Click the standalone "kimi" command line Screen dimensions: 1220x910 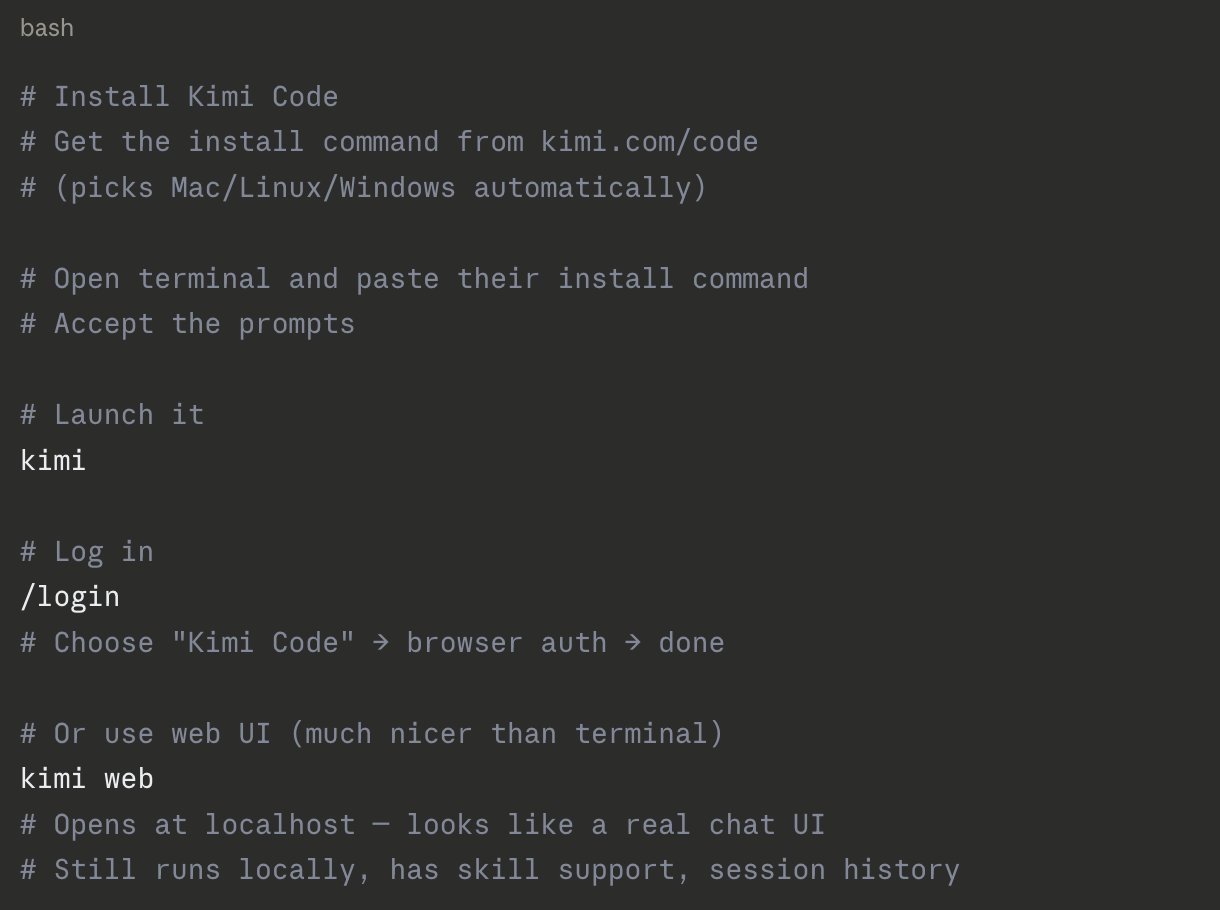coord(53,460)
